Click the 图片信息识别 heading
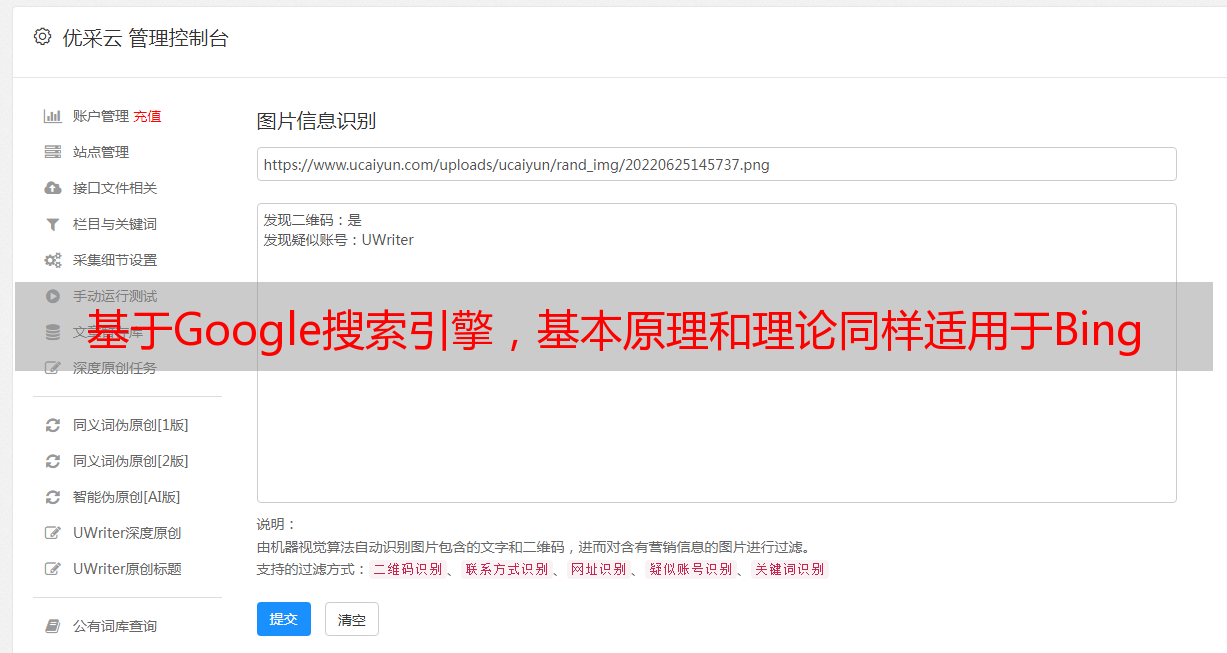The width and height of the screenshot is (1227, 653). (316, 121)
